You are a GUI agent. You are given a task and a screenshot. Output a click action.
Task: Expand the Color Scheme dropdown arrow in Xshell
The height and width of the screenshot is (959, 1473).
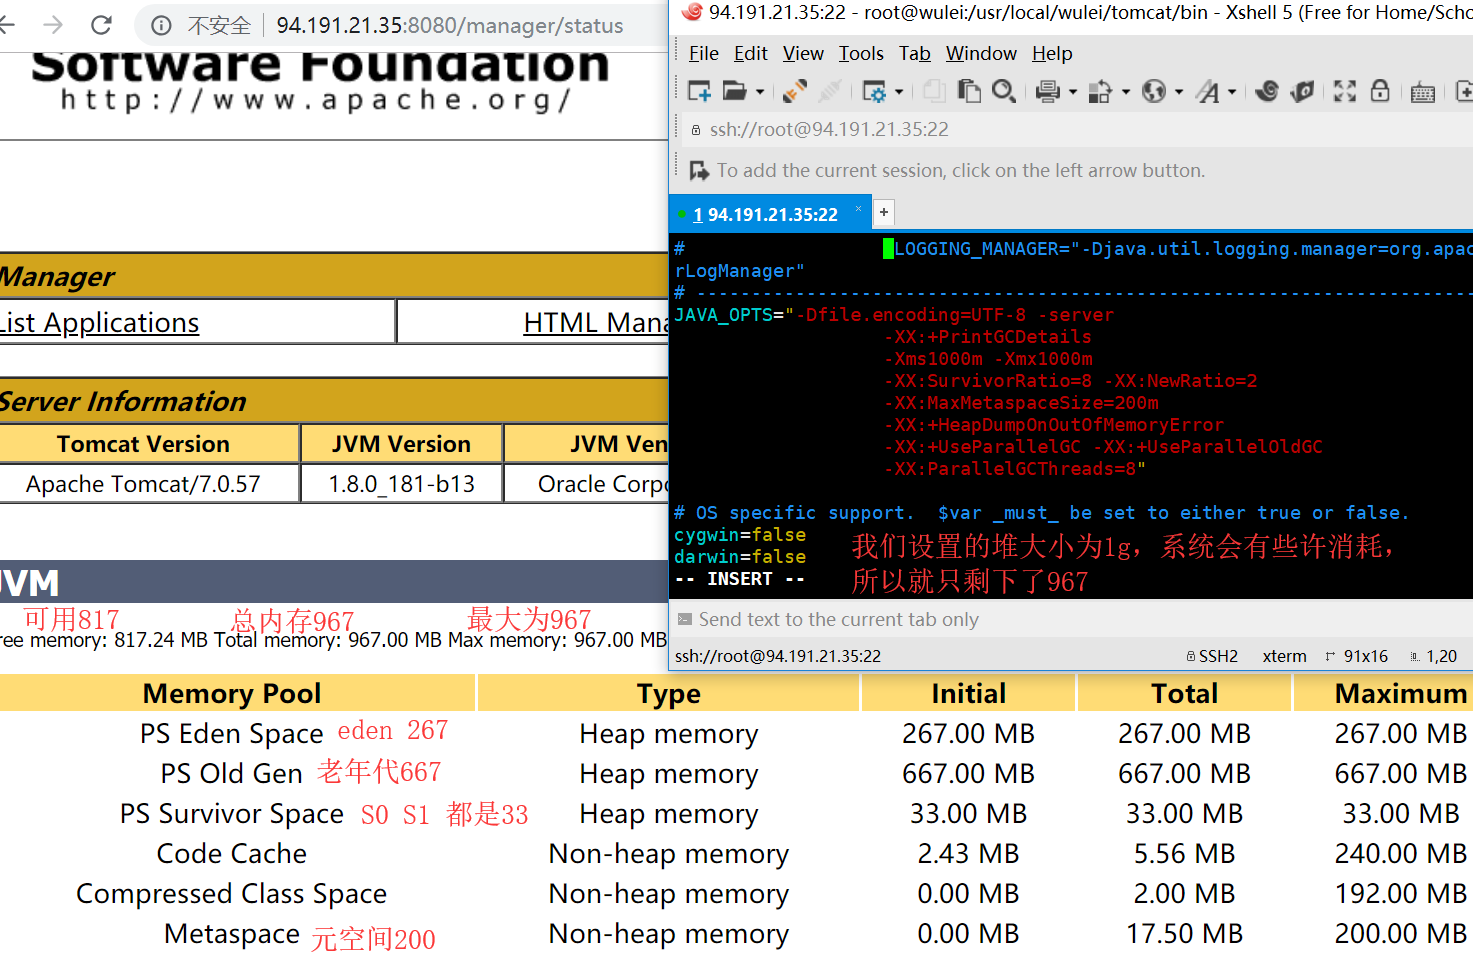tap(1126, 92)
